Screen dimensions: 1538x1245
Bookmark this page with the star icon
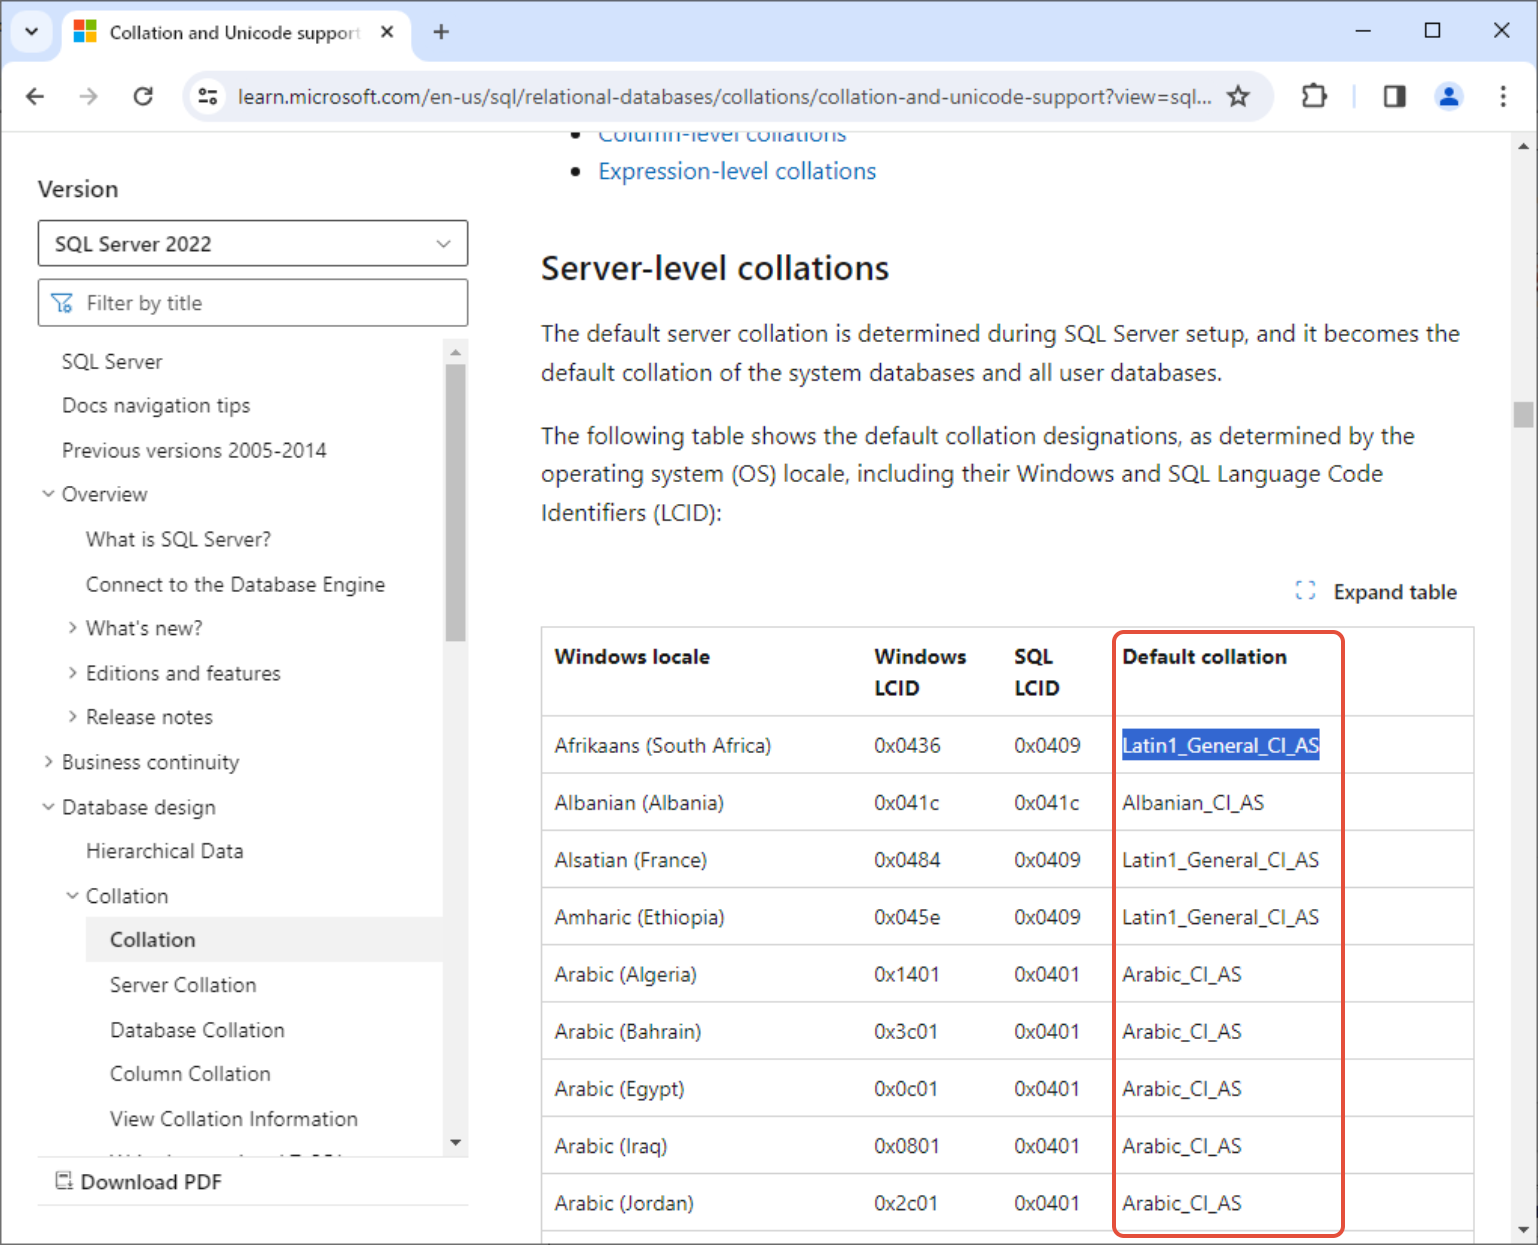coord(1238,96)
